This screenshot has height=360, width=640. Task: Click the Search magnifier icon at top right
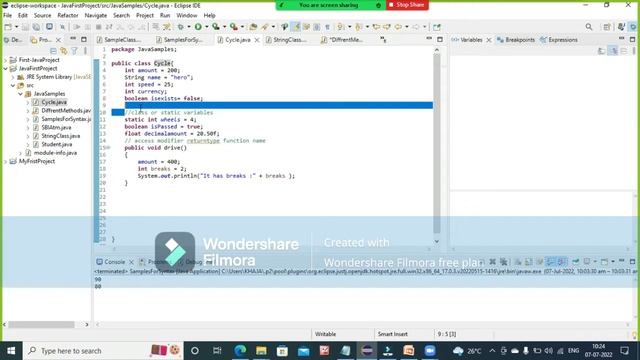589,27
